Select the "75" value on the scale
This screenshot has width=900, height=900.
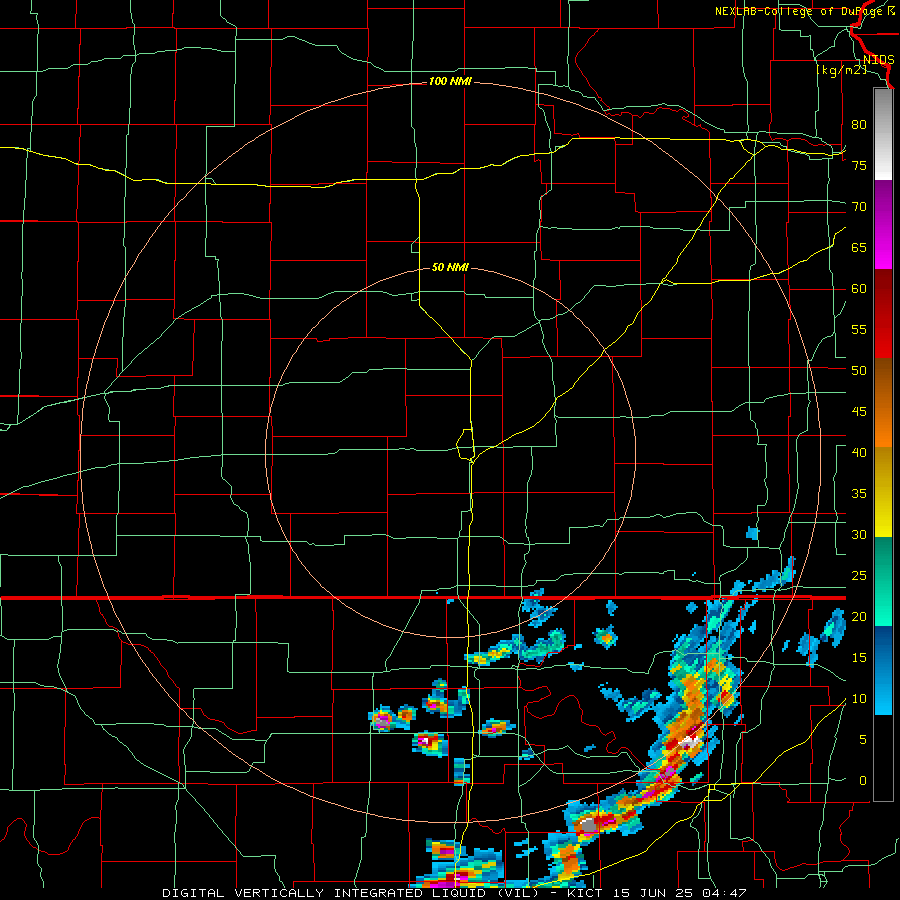859,165
